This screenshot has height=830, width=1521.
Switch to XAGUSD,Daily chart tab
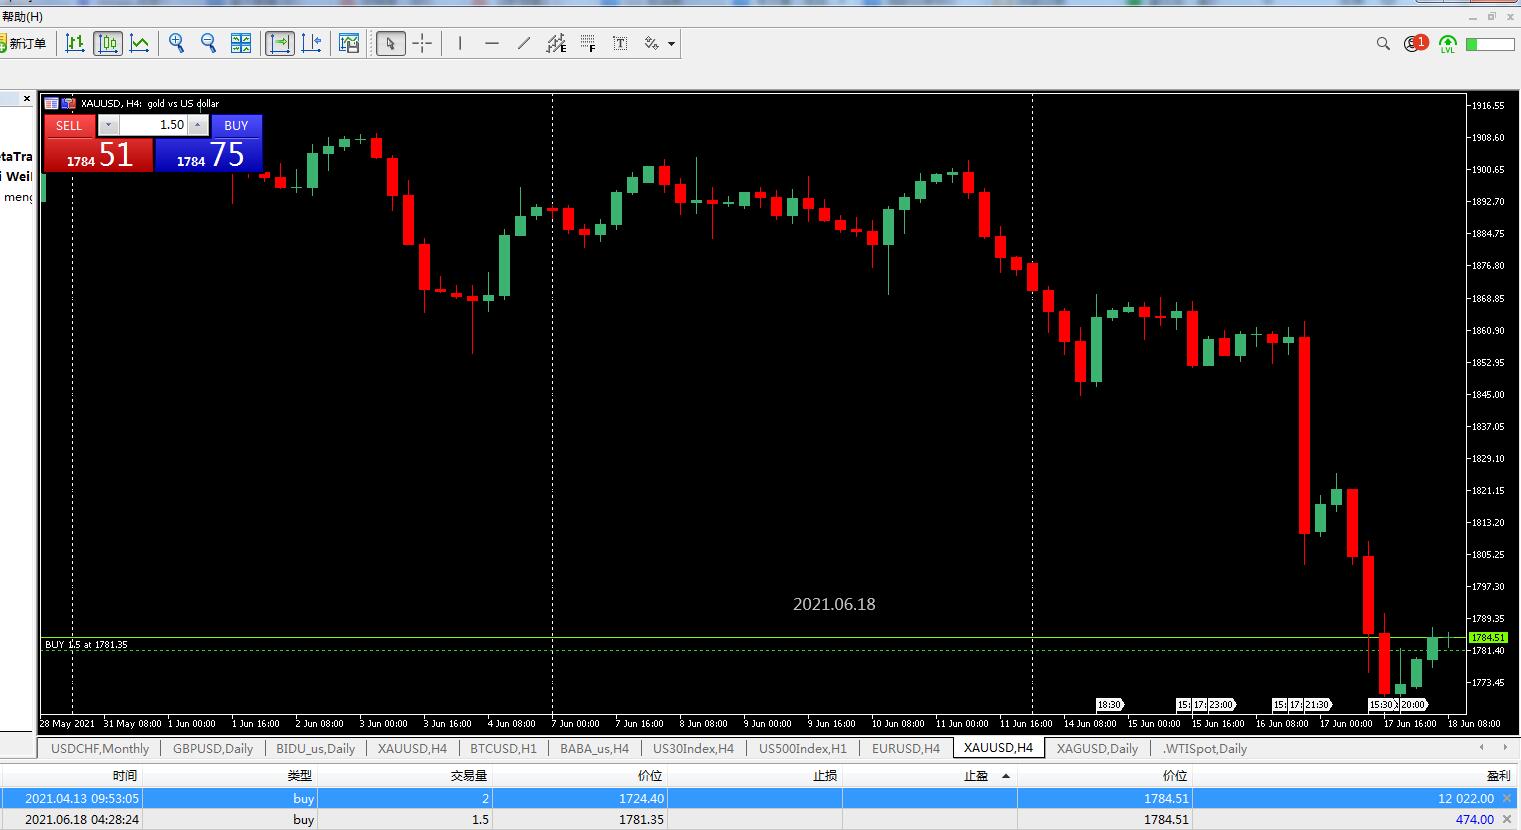click(x=1097, y=748)
